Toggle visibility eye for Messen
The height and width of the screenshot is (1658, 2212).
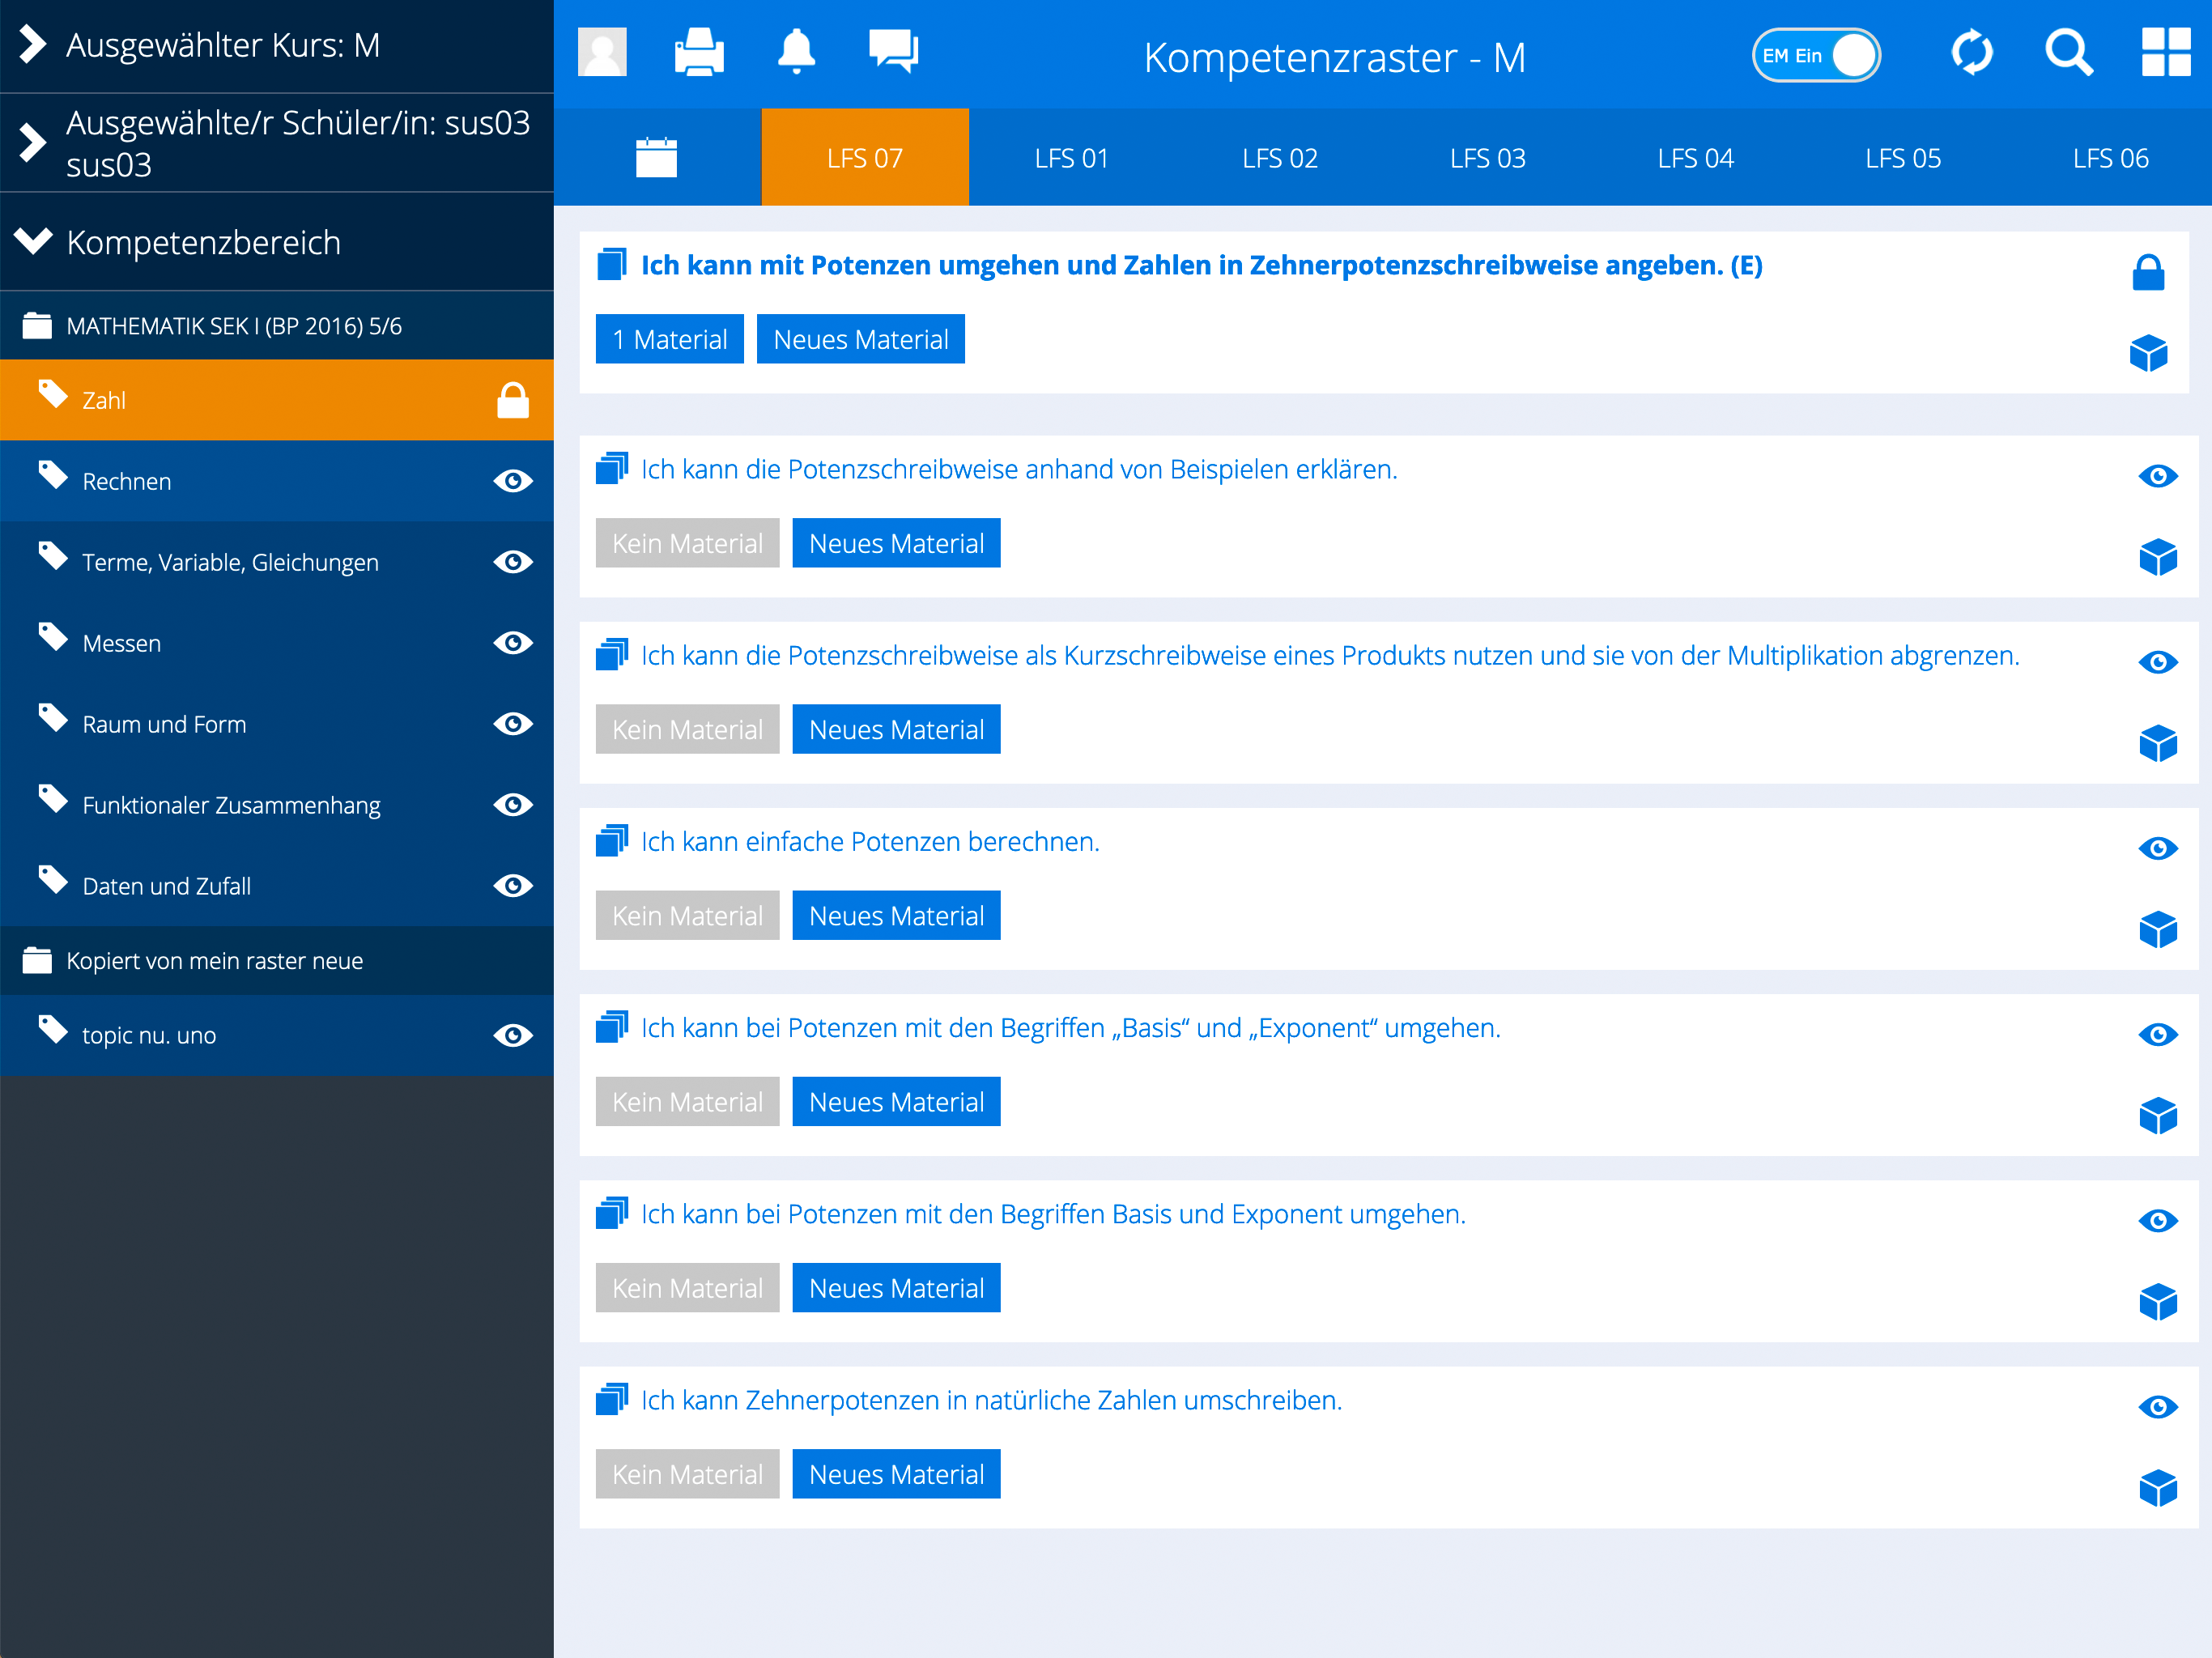tap(513, 643)
